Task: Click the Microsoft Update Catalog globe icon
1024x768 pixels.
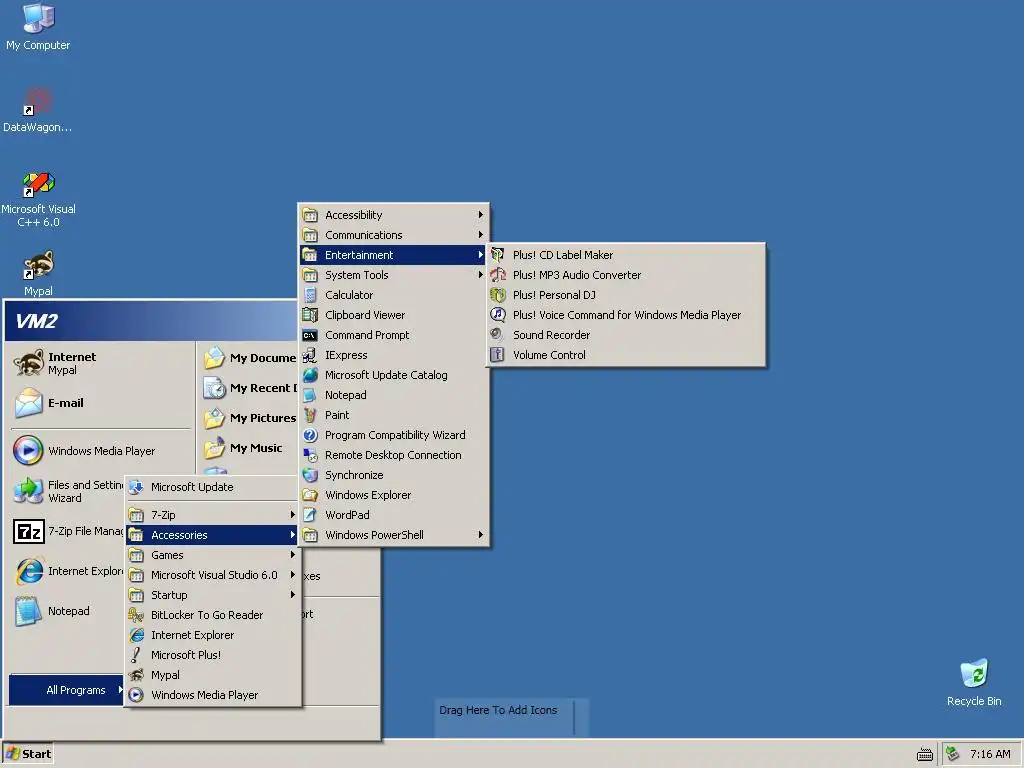Action: (310, 375)
